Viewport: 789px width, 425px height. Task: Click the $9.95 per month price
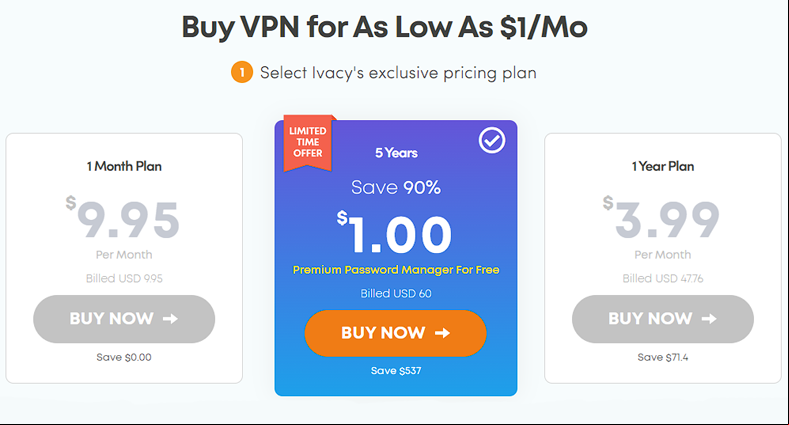click(122, 220)
